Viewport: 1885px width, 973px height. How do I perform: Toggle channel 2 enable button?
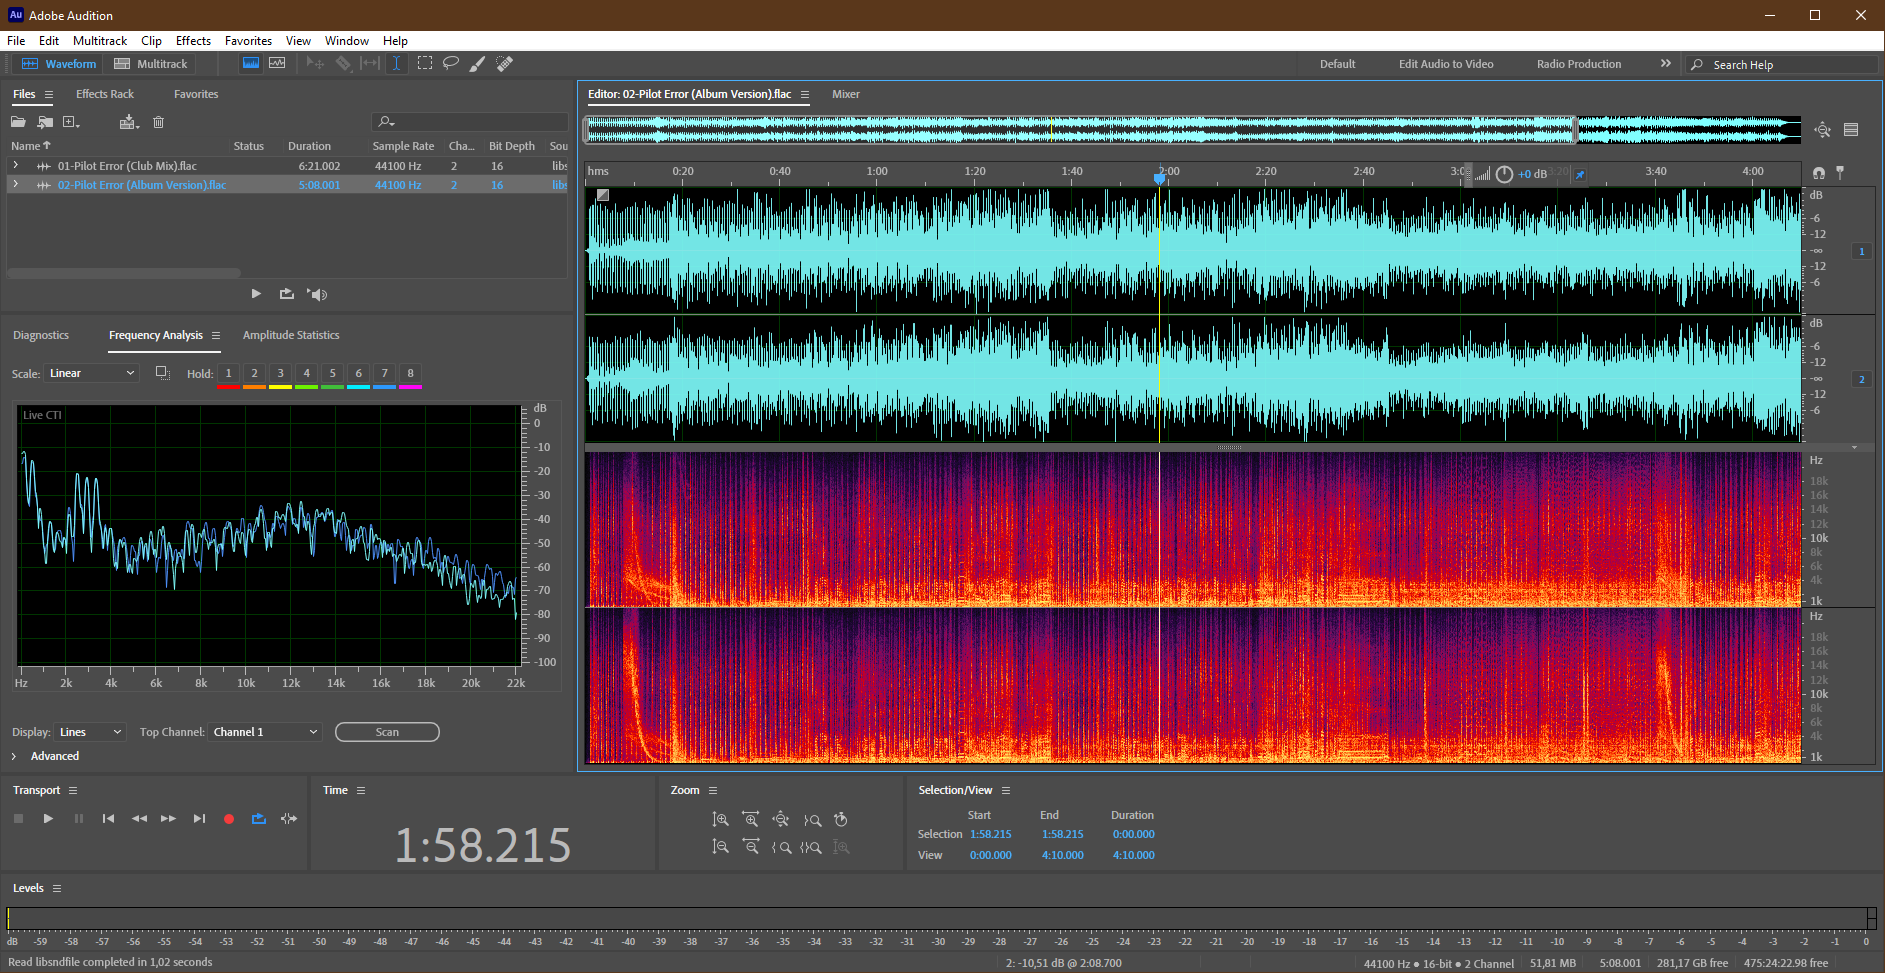coord(1861,379)
